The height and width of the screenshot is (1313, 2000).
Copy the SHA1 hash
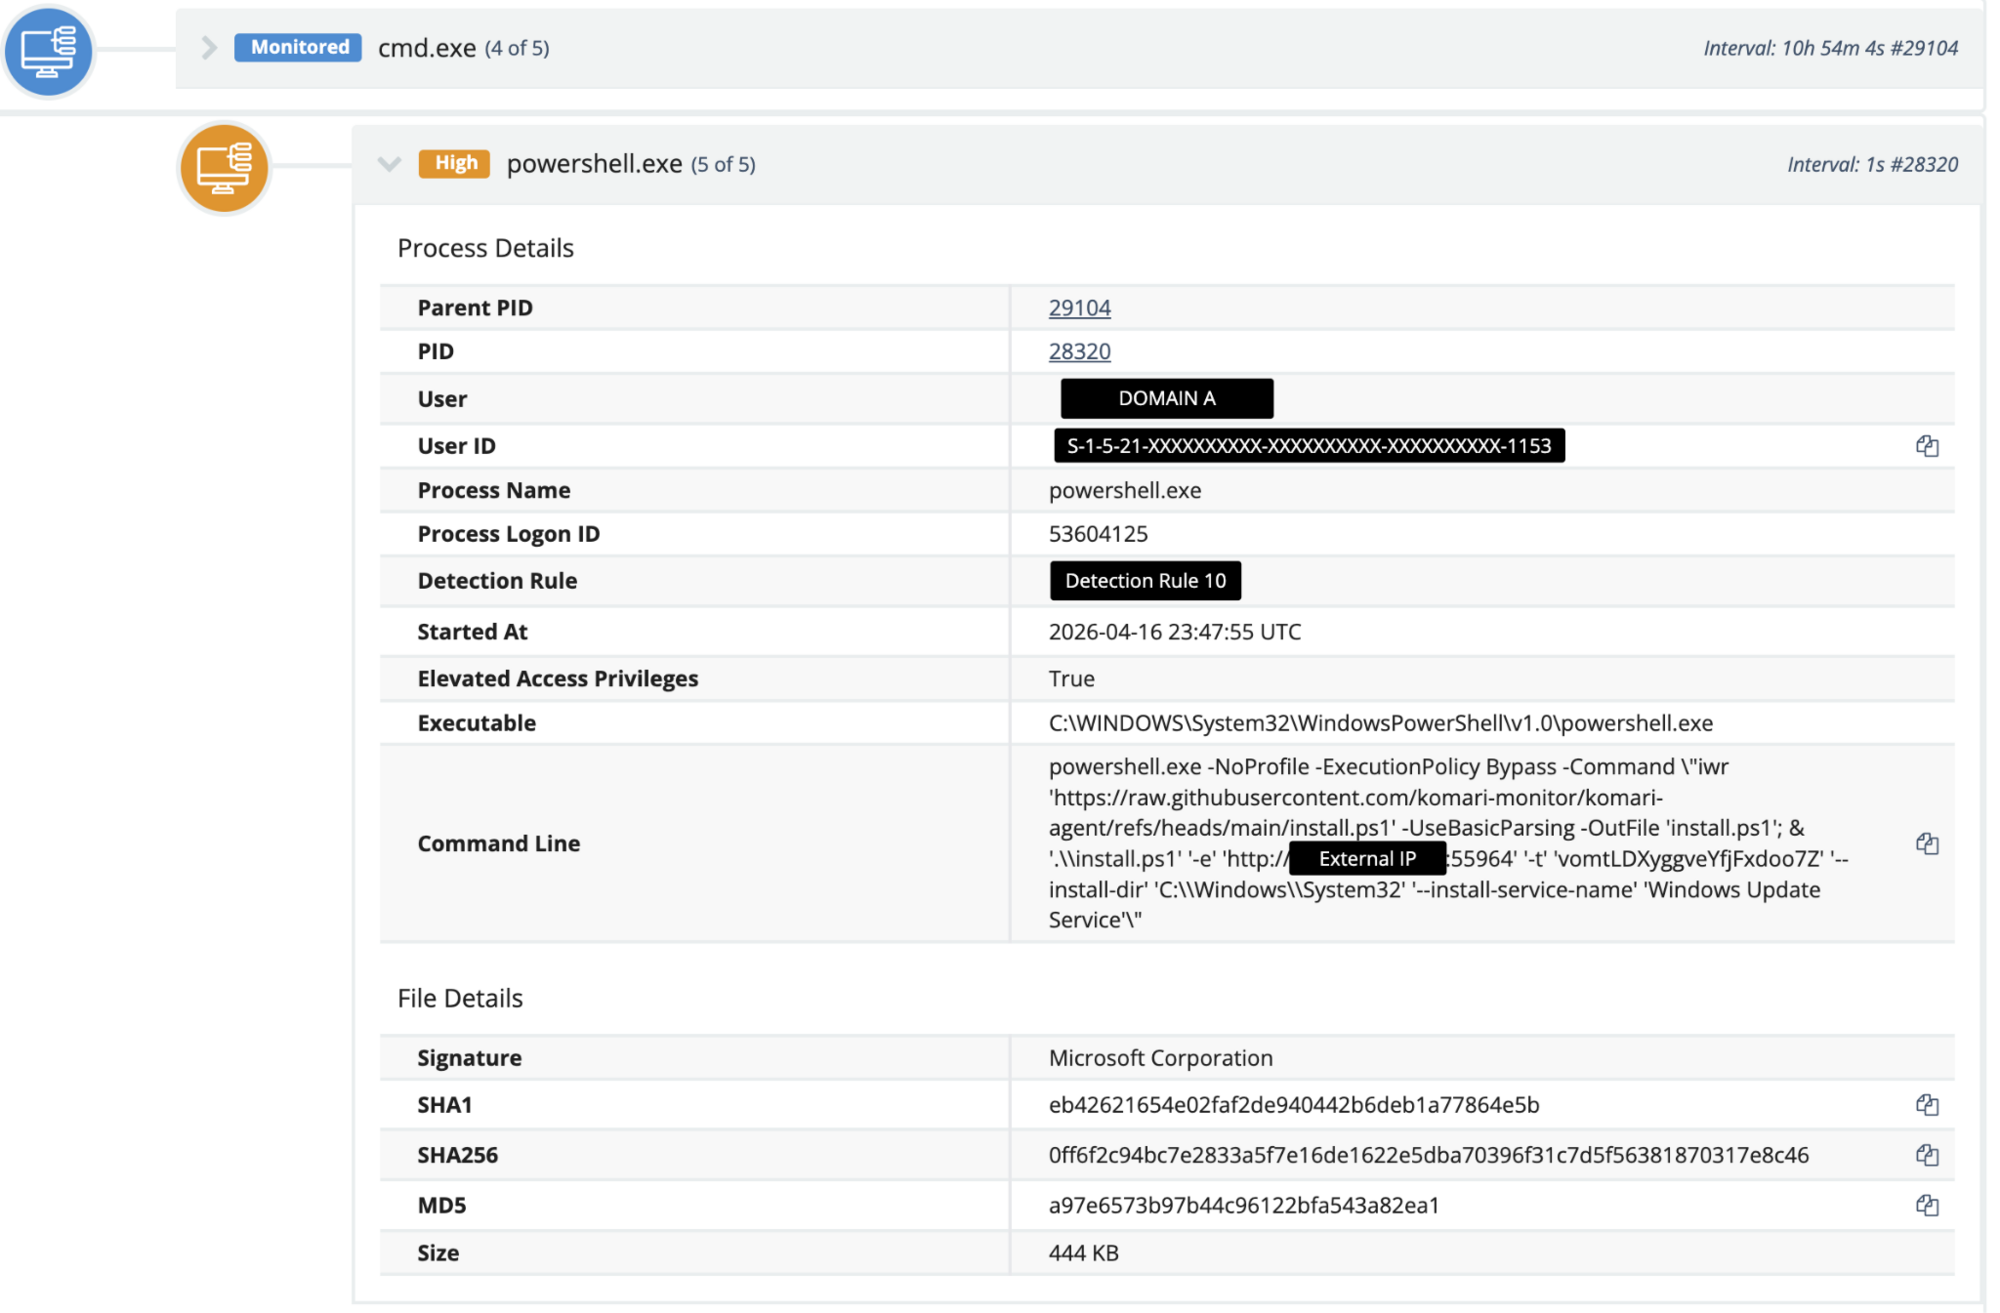[1926, 1105]
